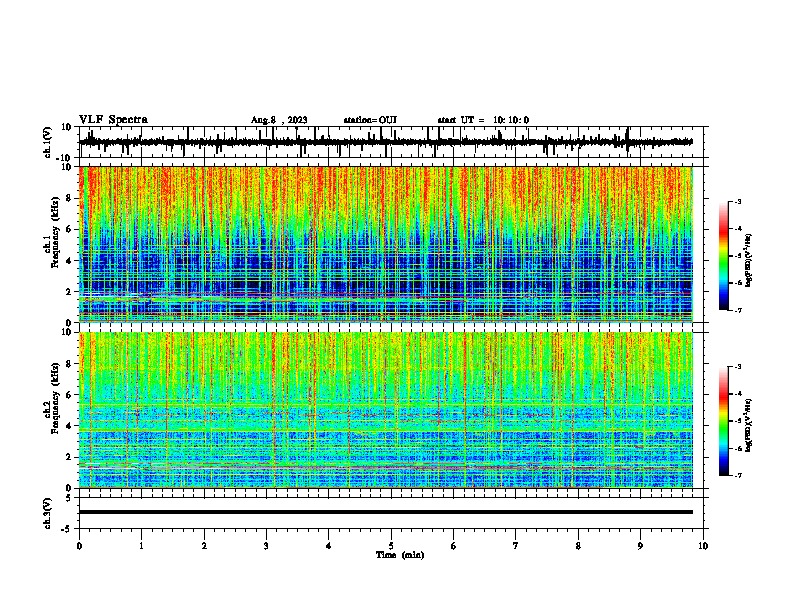Click the "station=OUI" header label

[x=370, y=120]
